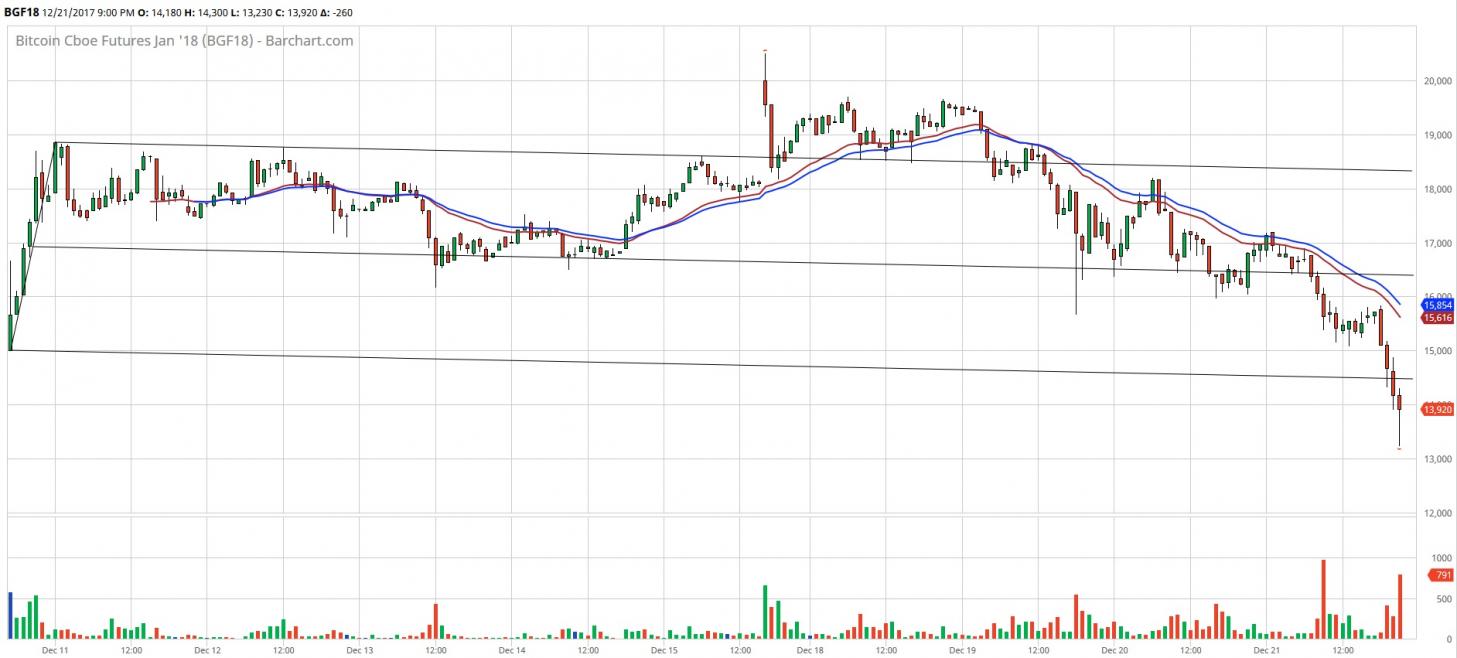Click the 12,000 price axis label
Image resolution: width=1457 pixels, height=658 pixels.
pyautogui.click(x=1436, y=513)
